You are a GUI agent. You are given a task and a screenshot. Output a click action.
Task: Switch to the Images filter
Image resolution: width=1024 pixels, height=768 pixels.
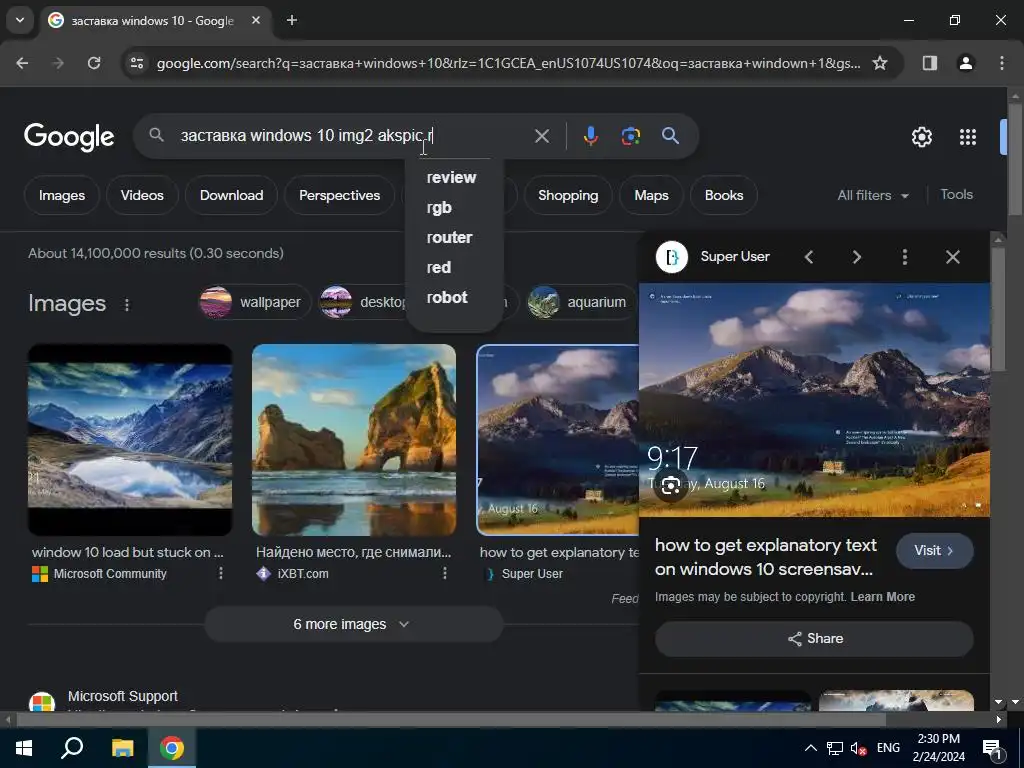[x=61, y=195]
